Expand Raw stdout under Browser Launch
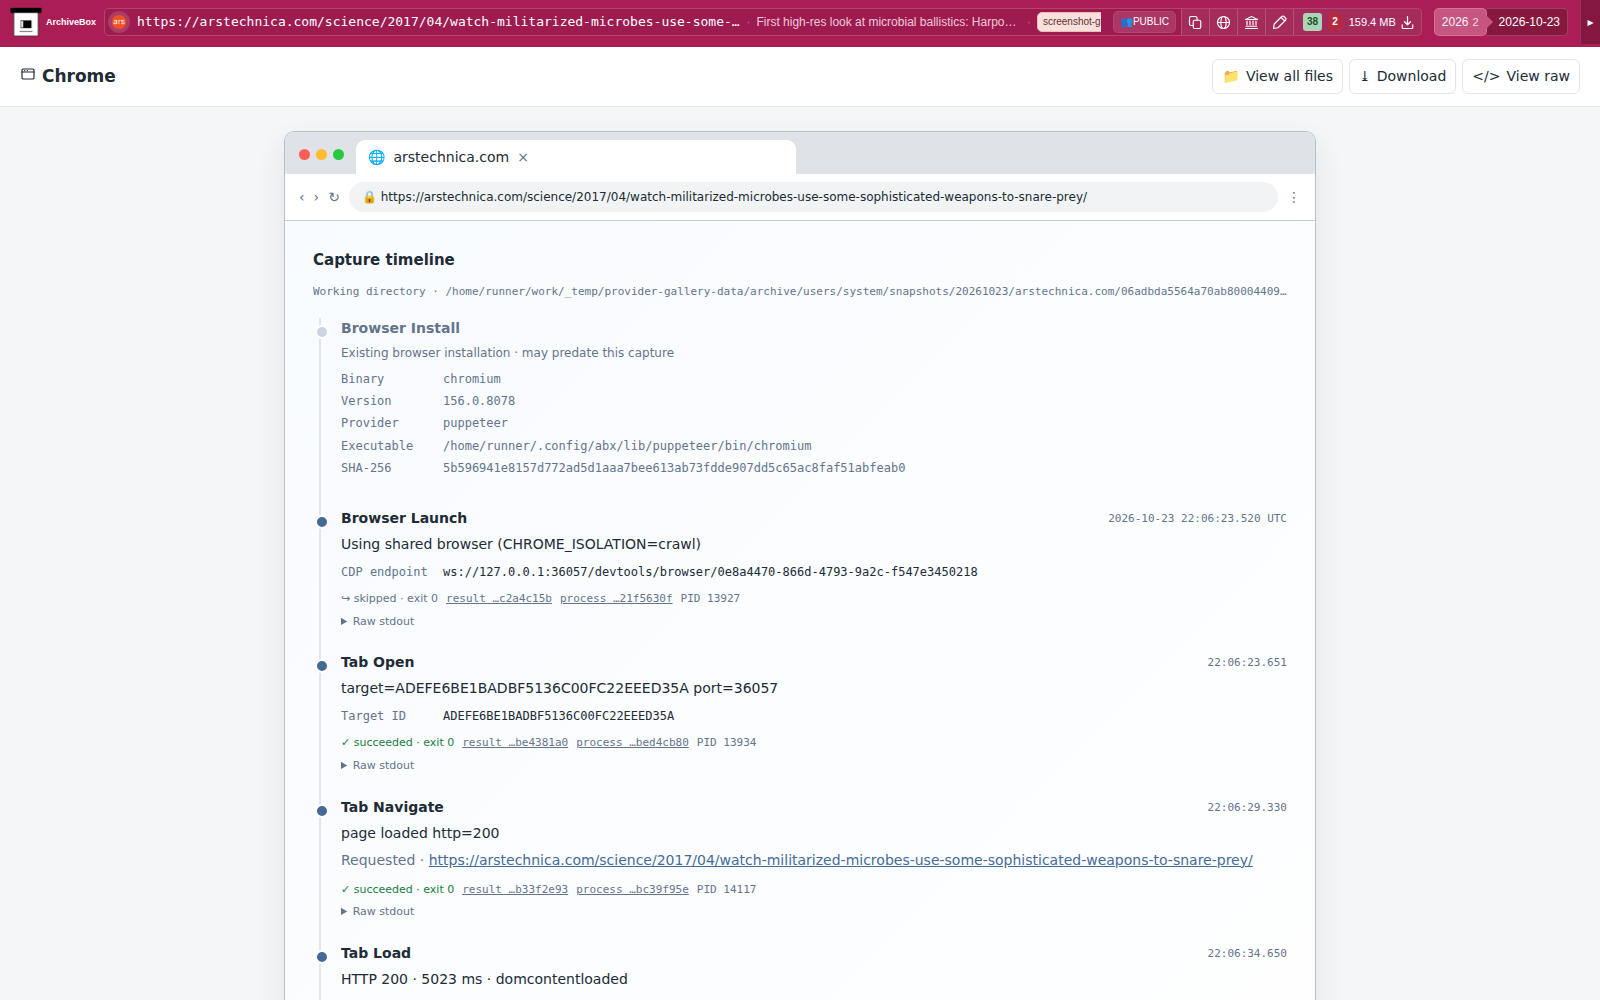Screen dimensions: 1600x1000 click(378, 622)
